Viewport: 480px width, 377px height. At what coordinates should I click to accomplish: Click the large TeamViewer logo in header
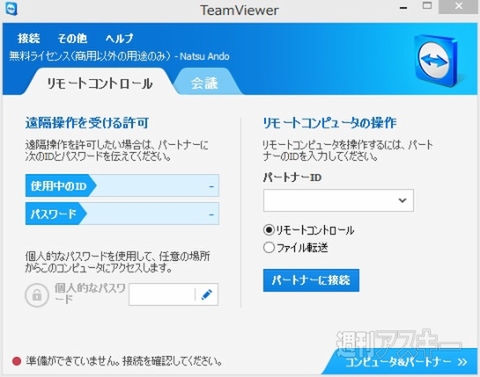coord(436,61)
